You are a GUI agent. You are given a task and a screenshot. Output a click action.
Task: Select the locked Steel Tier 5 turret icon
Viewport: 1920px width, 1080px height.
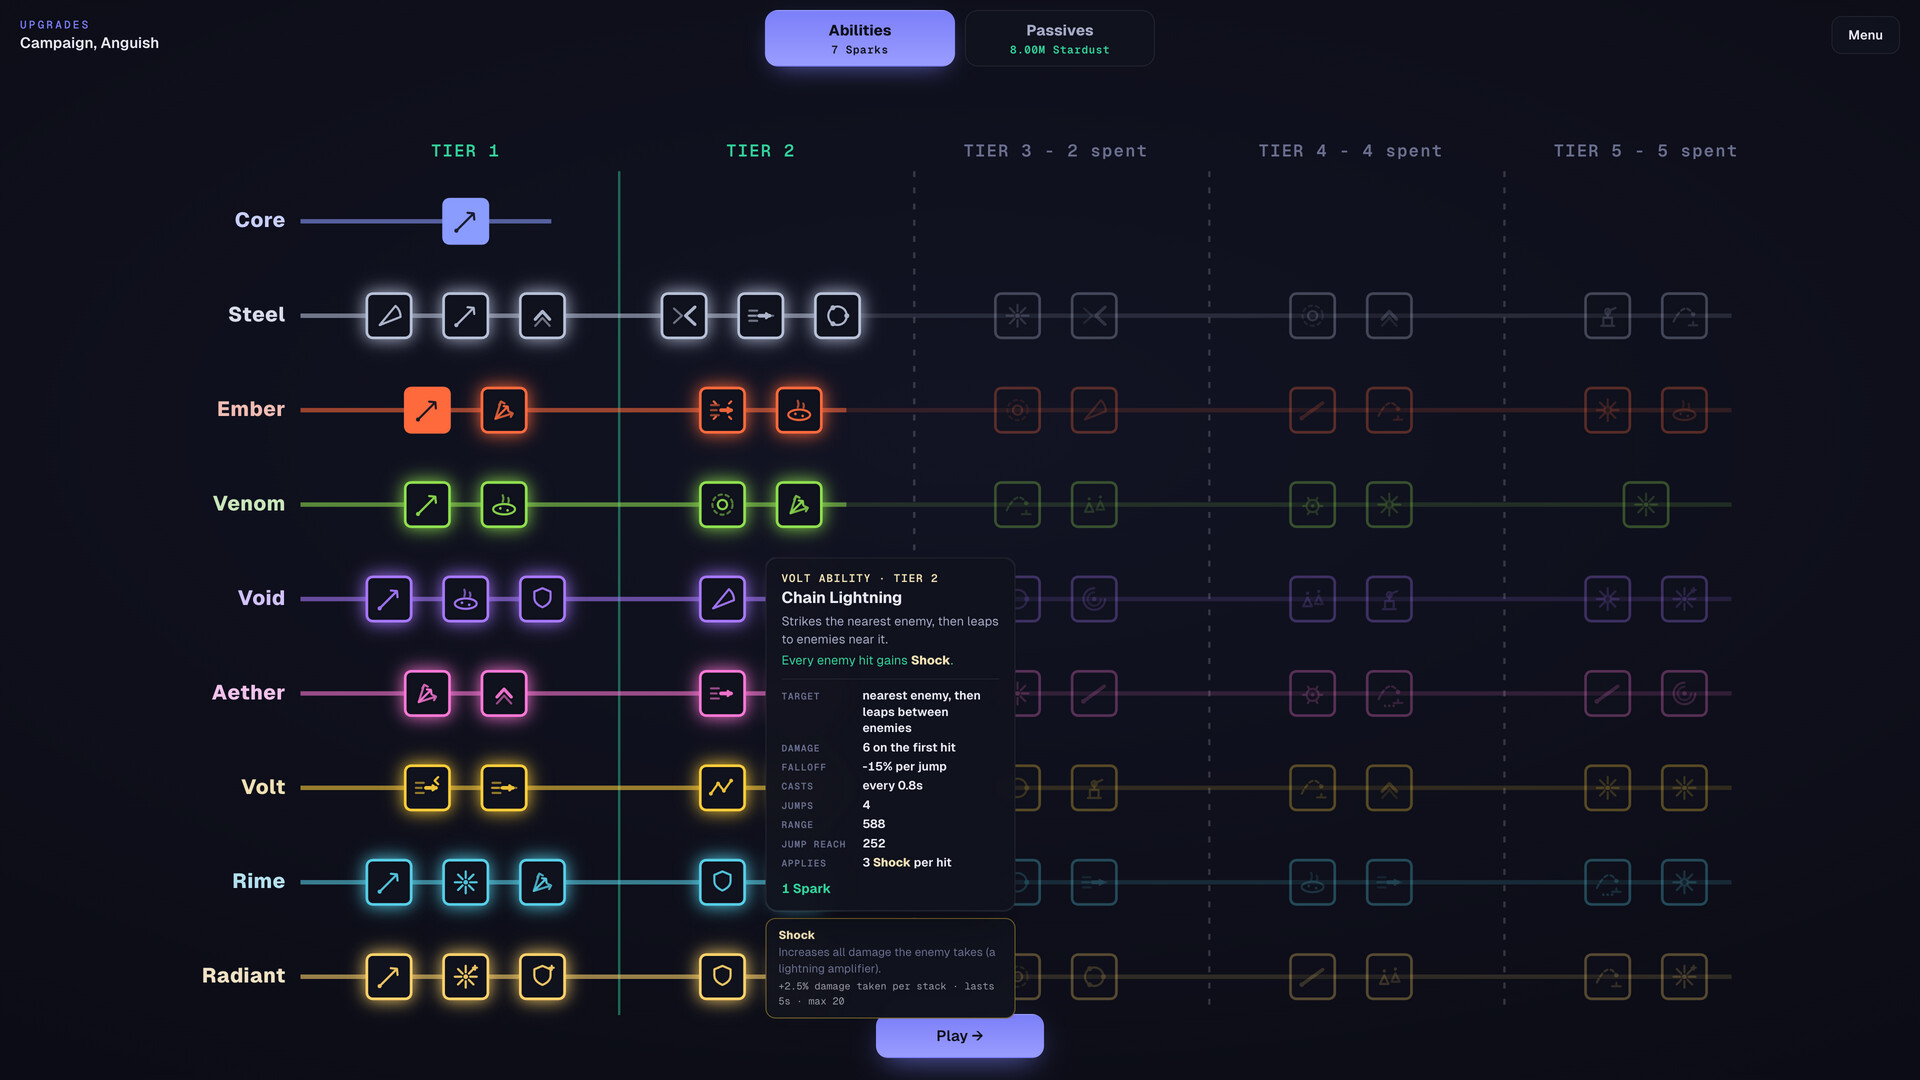click(x=1607, y=316)
